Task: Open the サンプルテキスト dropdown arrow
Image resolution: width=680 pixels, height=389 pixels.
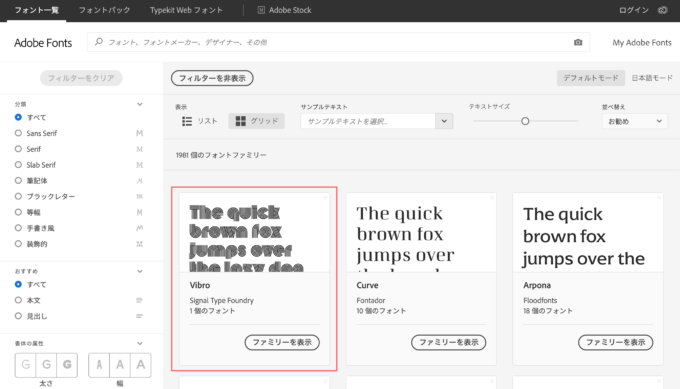Action: point(444,121)
